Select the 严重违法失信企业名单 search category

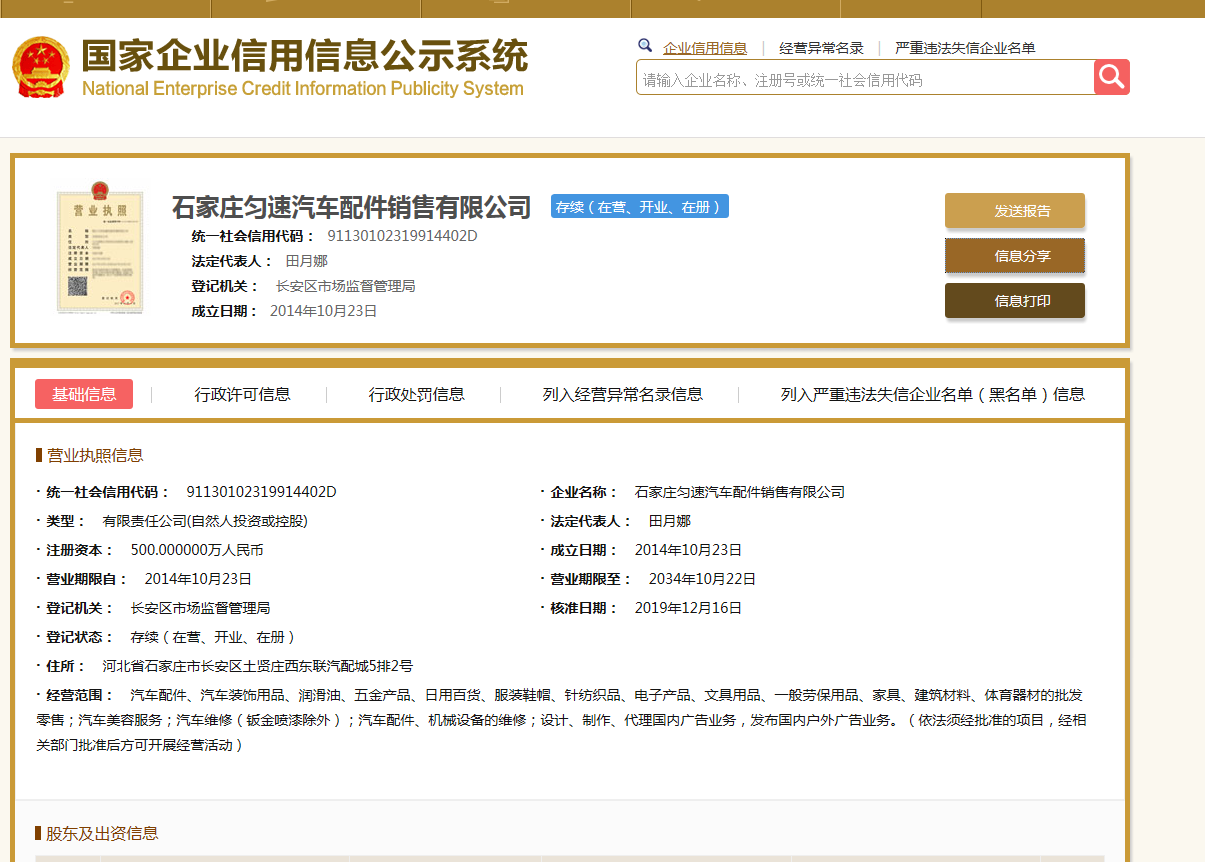(x=965, y=48)
